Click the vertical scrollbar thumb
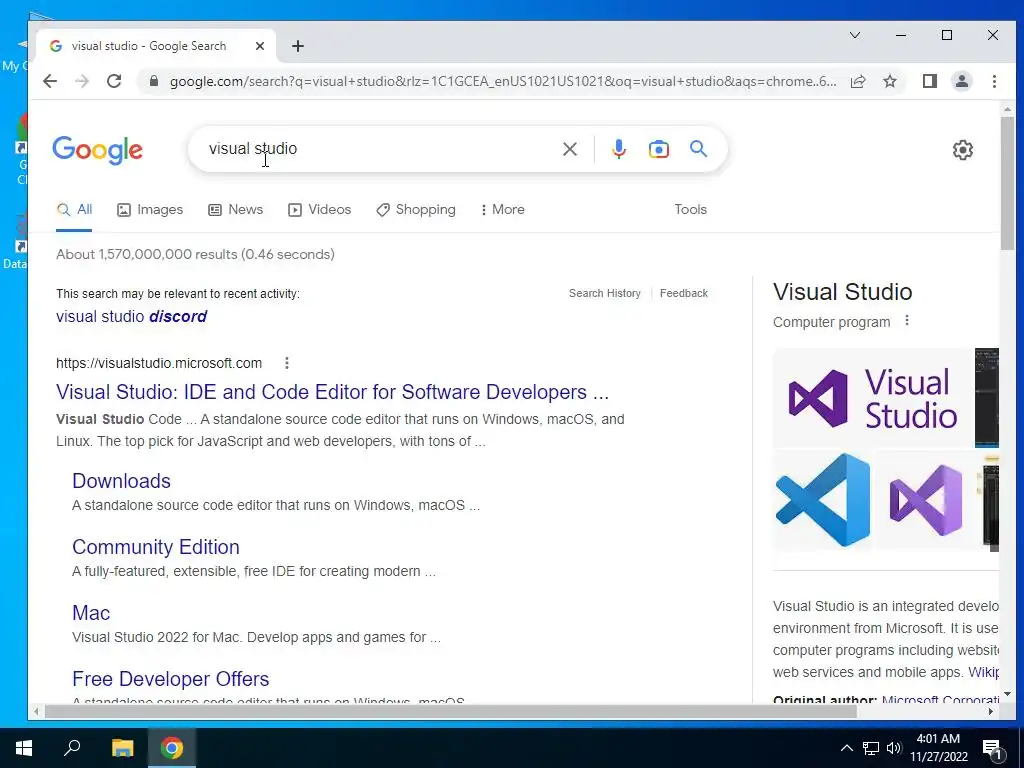The image size is (1024, 768). point(1007,183)
